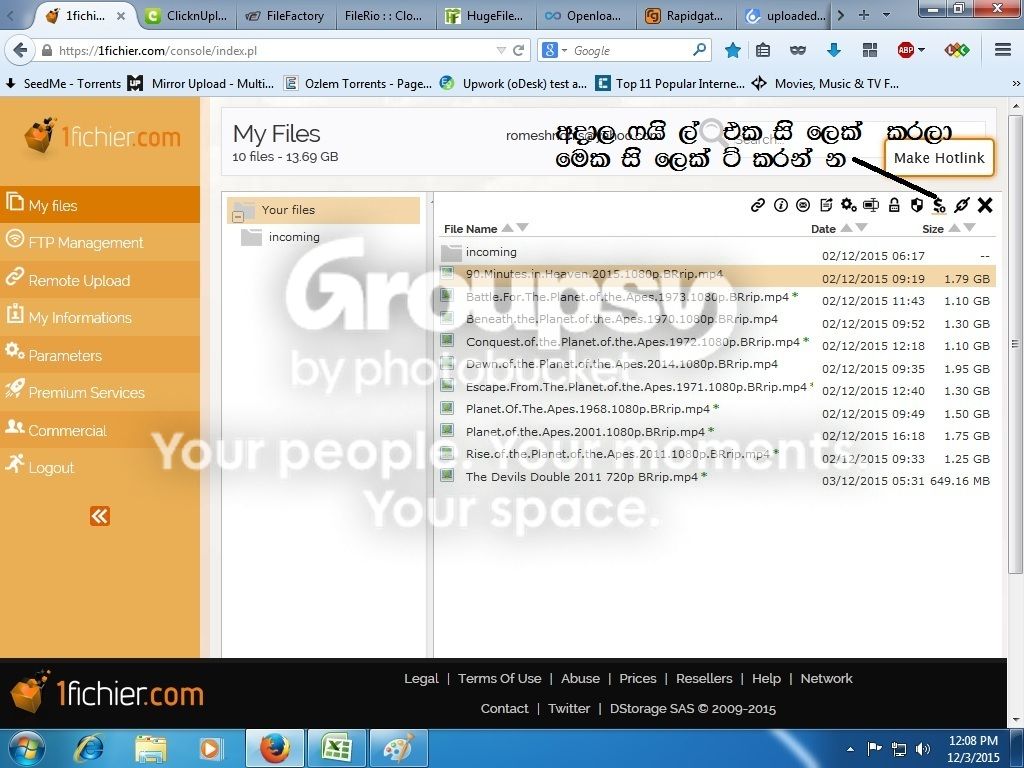
Task: Click the bookmarks list icon in Firefox toolbar
Action: (x=763, y=50)
